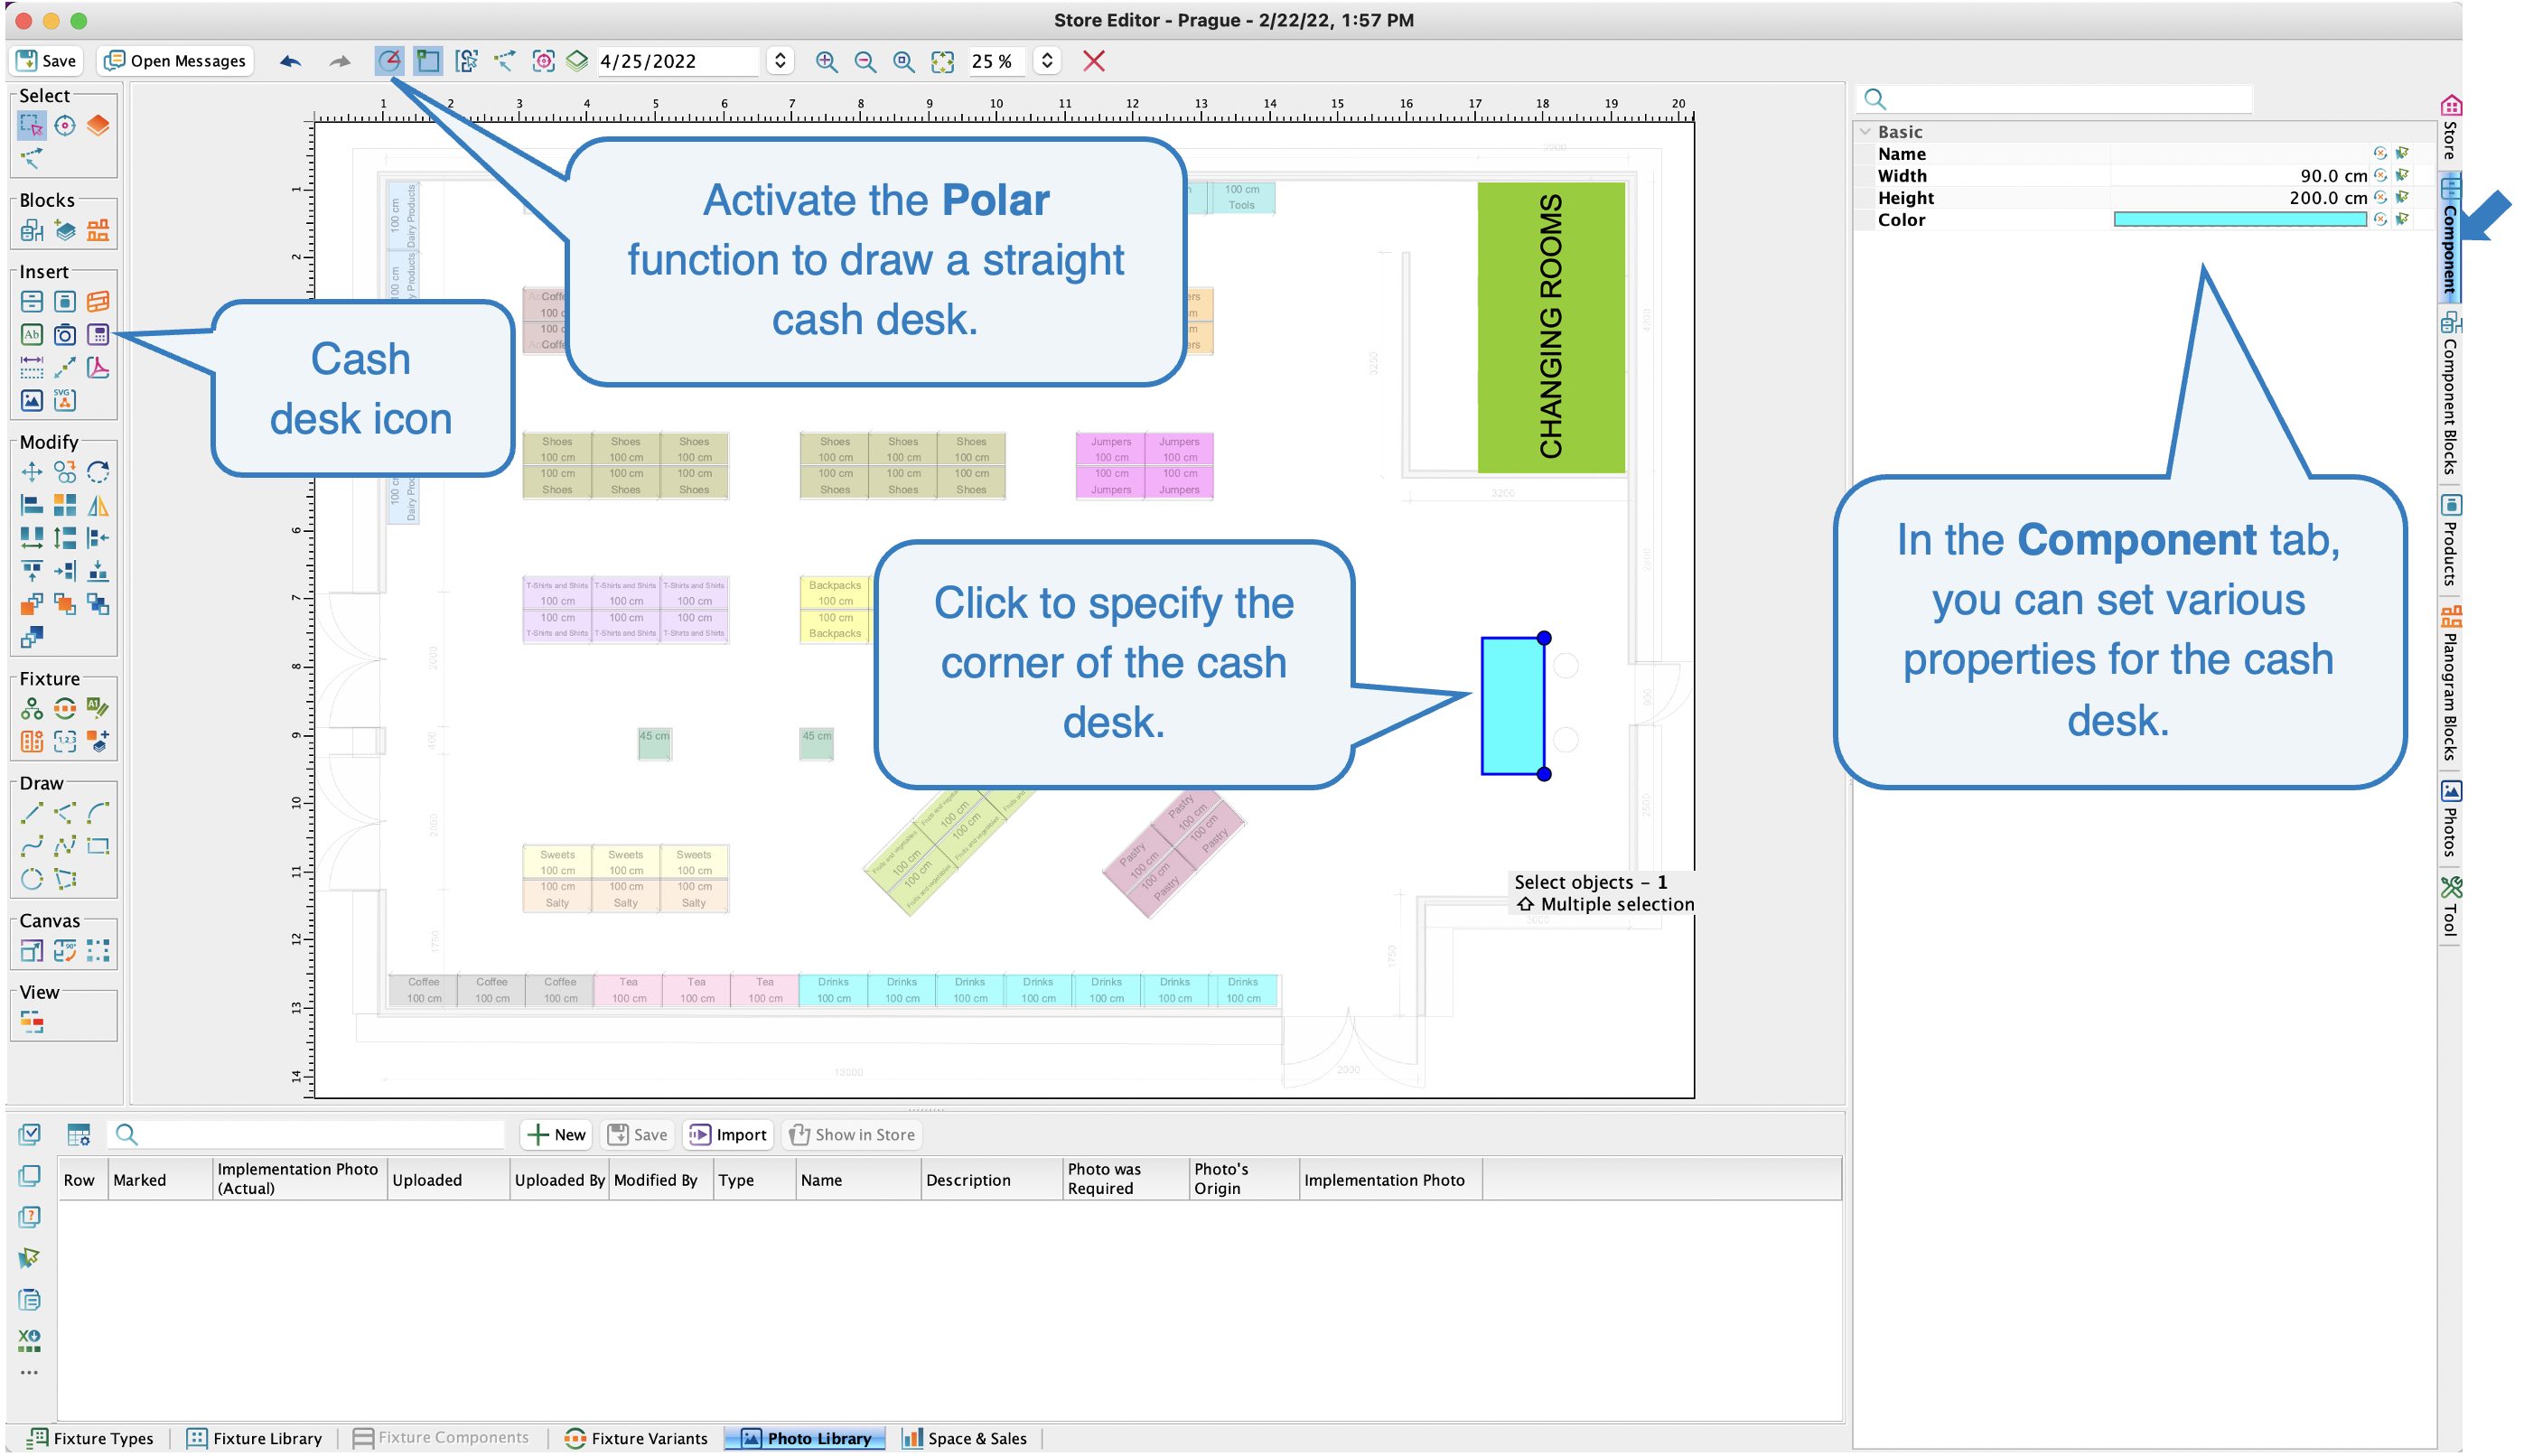
Task: Click the cyan Color swatch property
Action: coord(2240,219)
